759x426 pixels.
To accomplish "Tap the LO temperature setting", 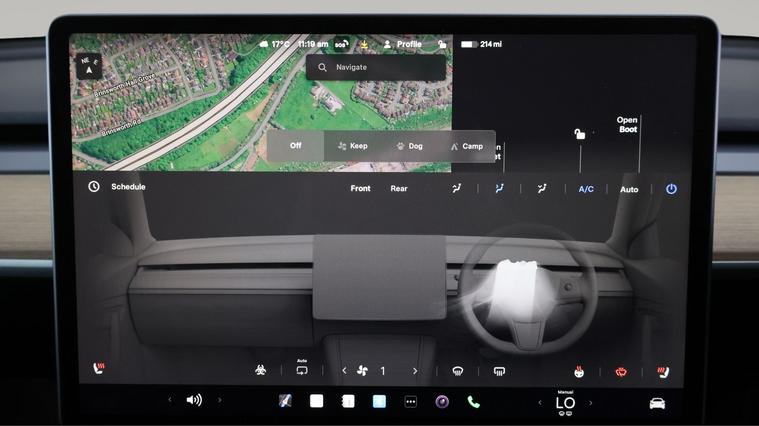I will pos(565,403).
